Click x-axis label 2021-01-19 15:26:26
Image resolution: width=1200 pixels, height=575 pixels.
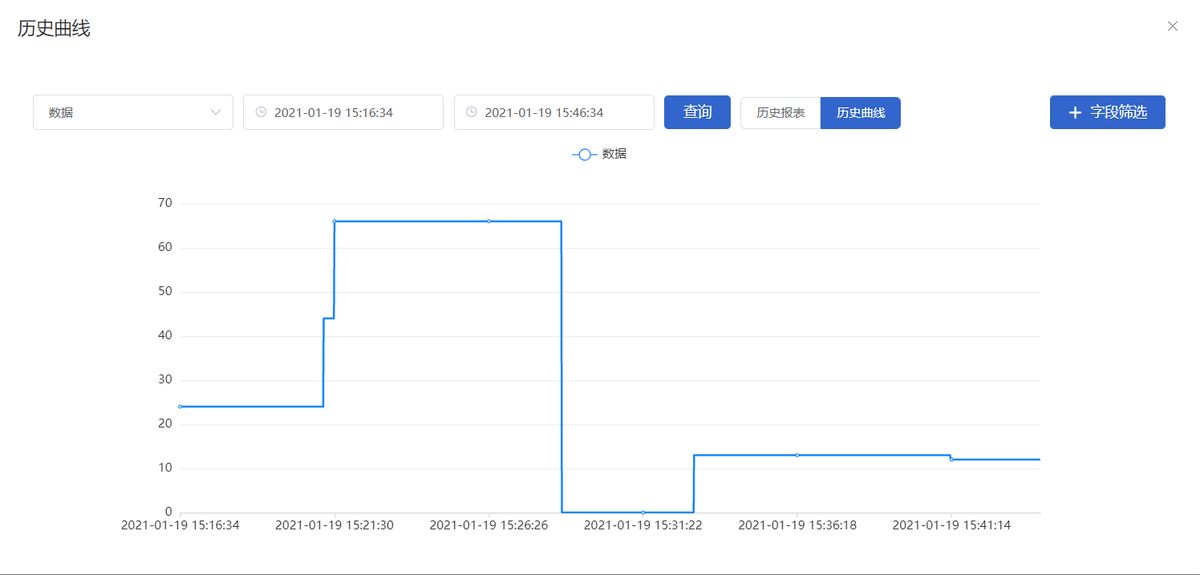(489, 525)
